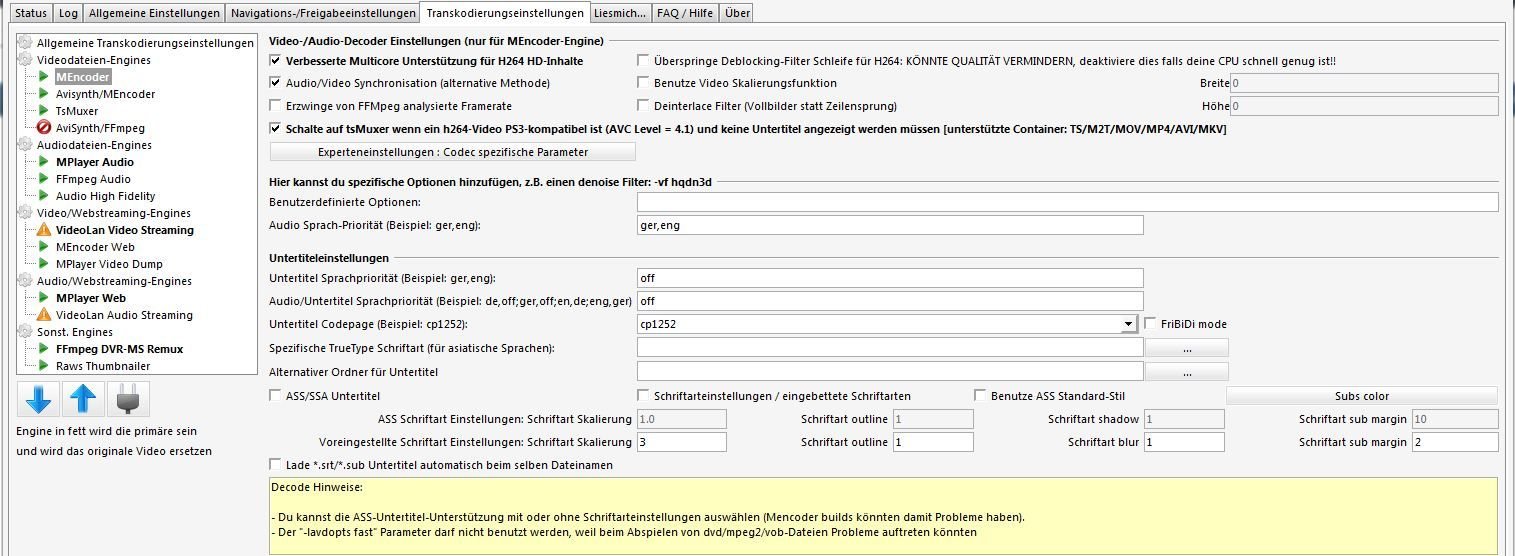
Task: Open Navigations-/Freigabeeinstellungen tab
Action: 323,13
